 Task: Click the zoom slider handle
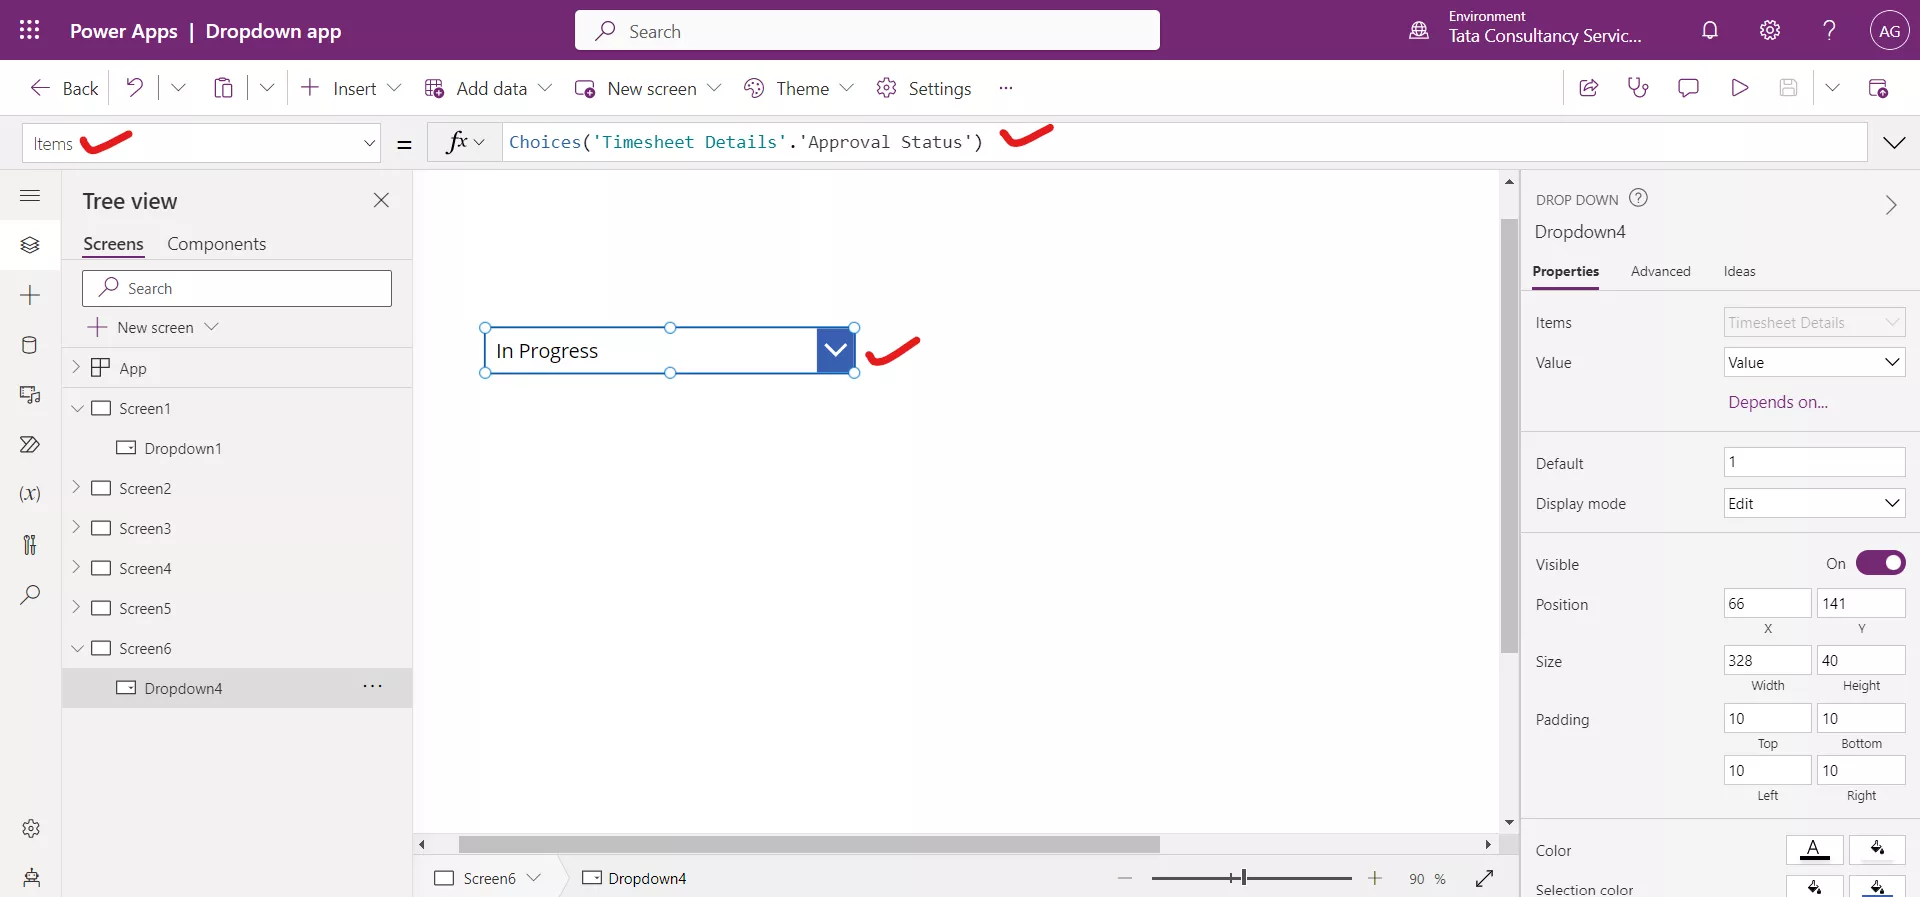coord(1243,878)
